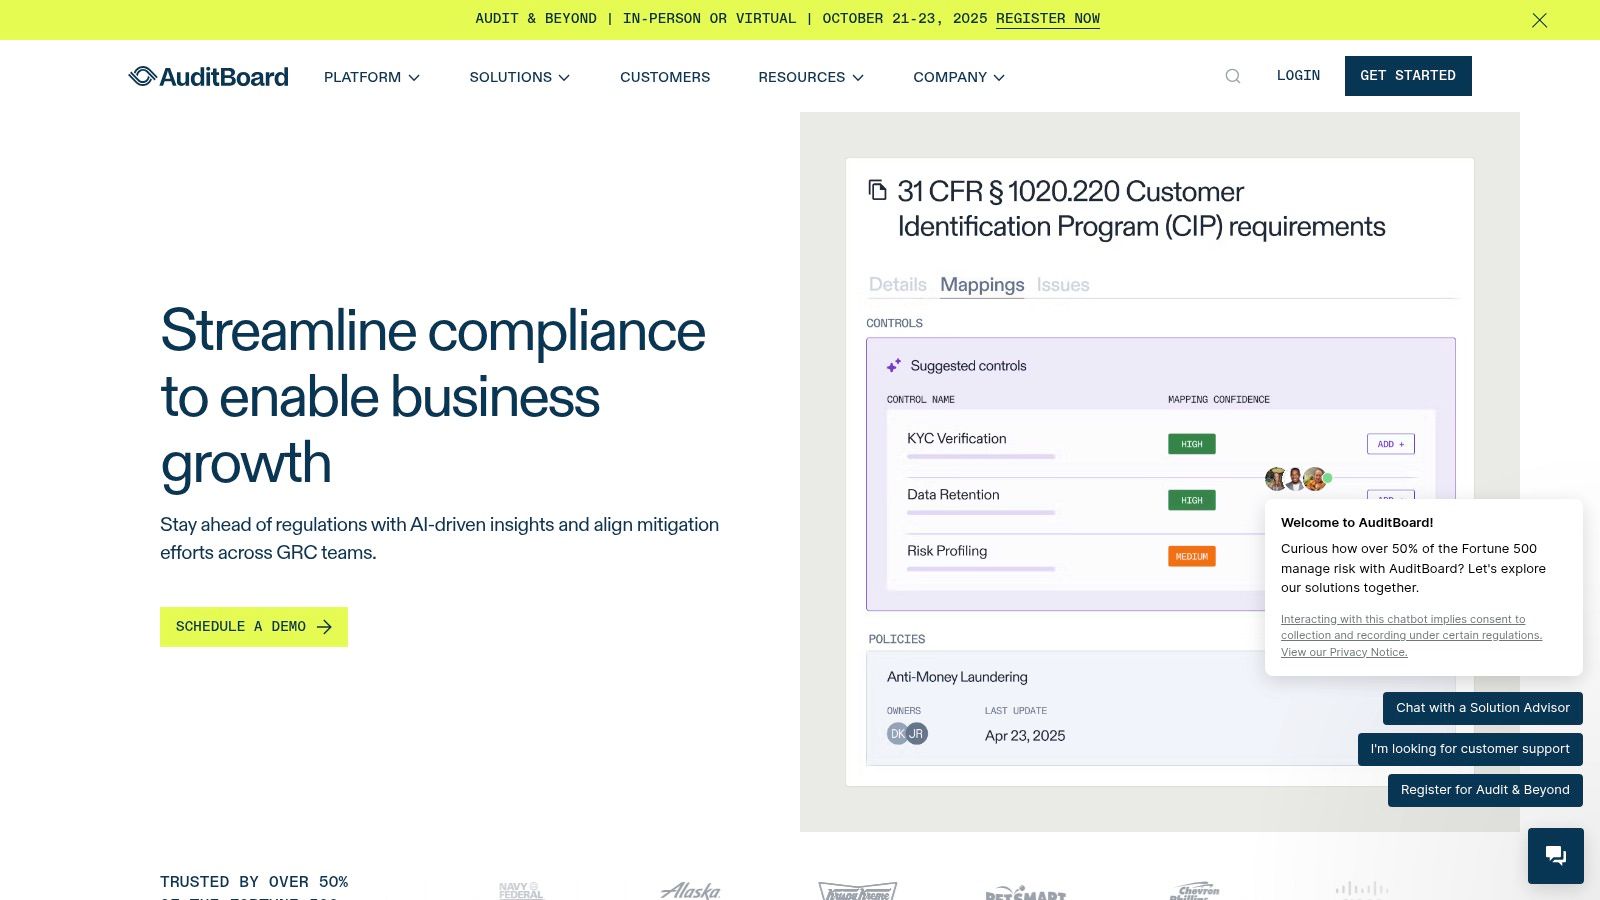Click the DK owner avatar
This screenshot has height=900, width=1600.
(897, 734)
